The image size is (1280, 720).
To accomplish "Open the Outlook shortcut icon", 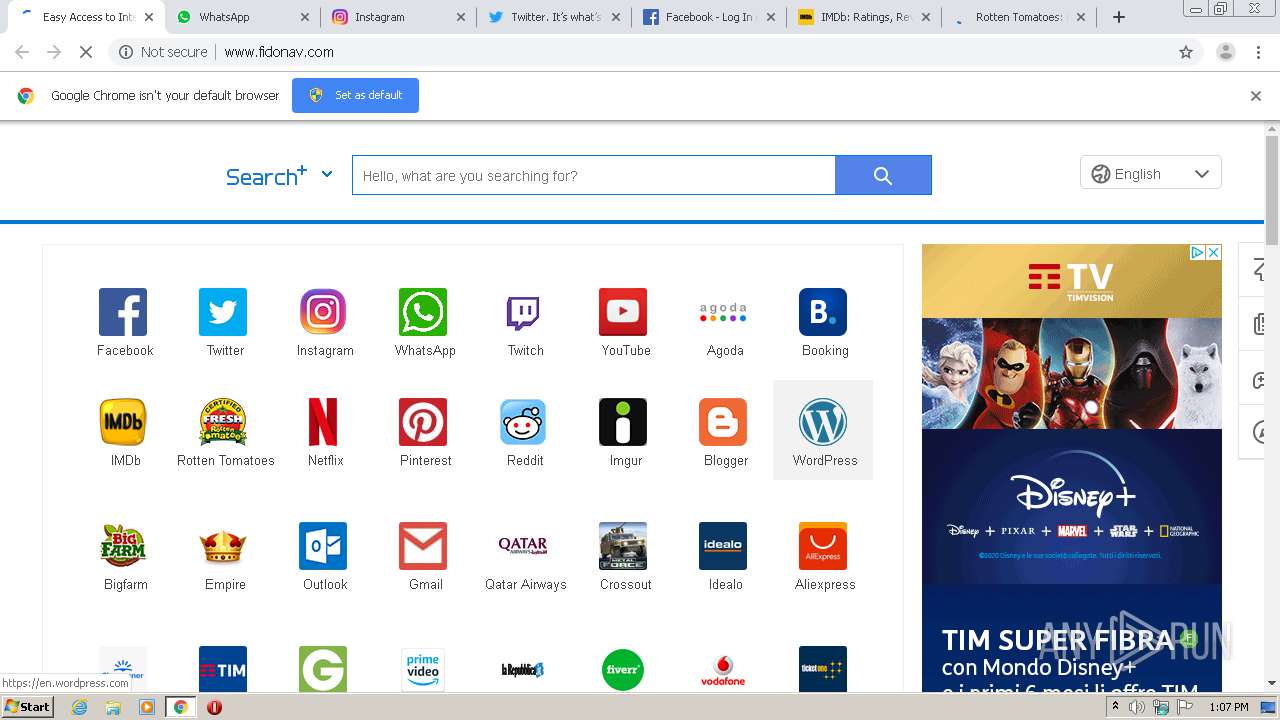I will 323,546.
